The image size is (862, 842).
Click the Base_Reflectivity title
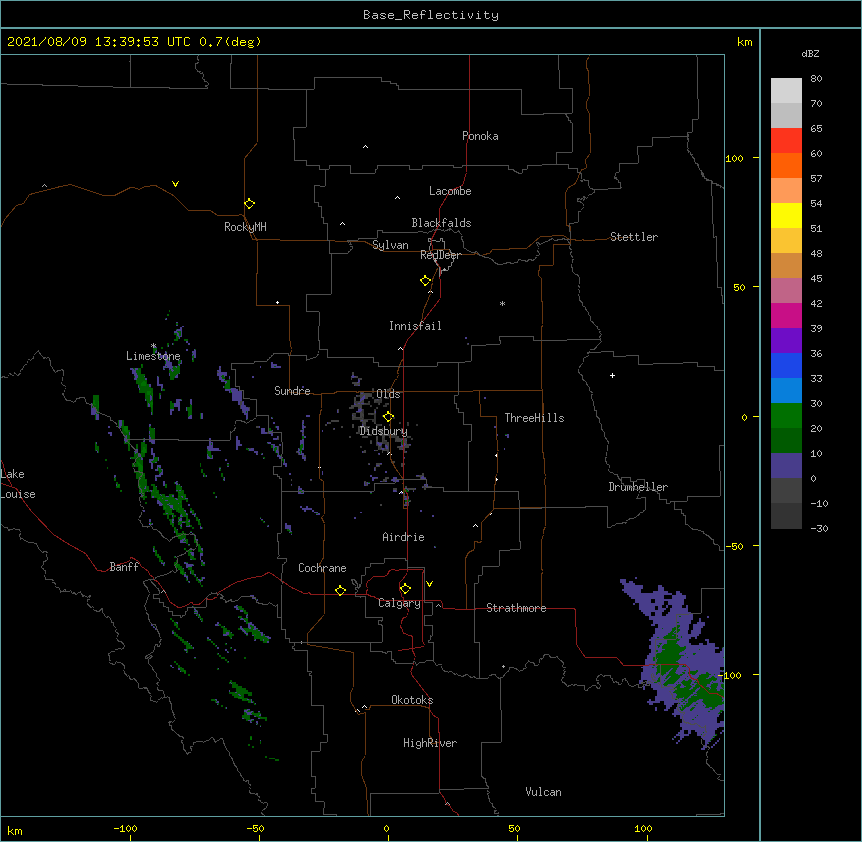(x=431, y=15)
